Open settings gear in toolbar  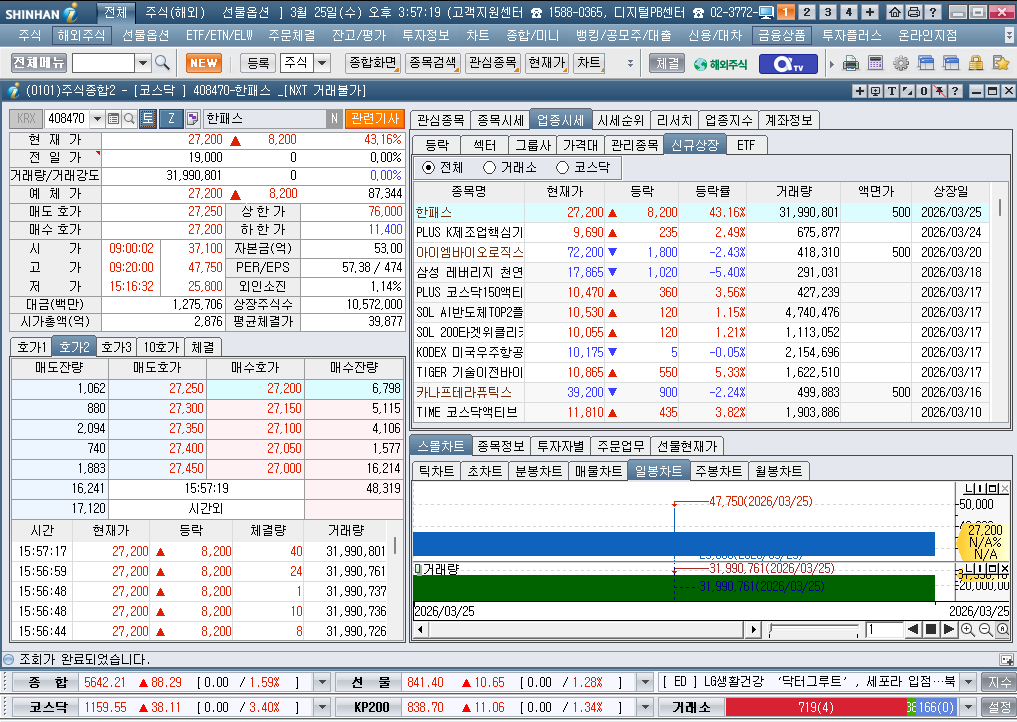coord(900,64)
